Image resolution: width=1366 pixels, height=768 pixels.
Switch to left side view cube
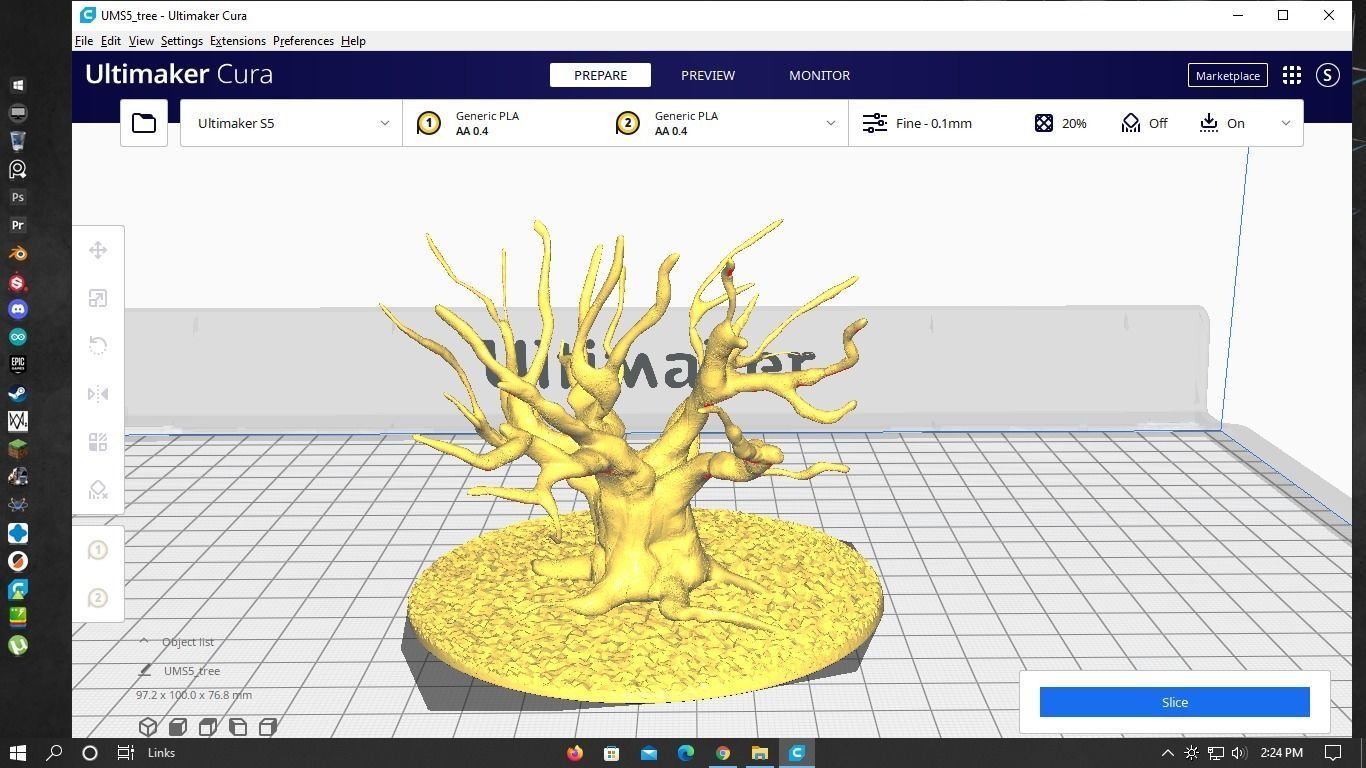click(x=238, y=727)
